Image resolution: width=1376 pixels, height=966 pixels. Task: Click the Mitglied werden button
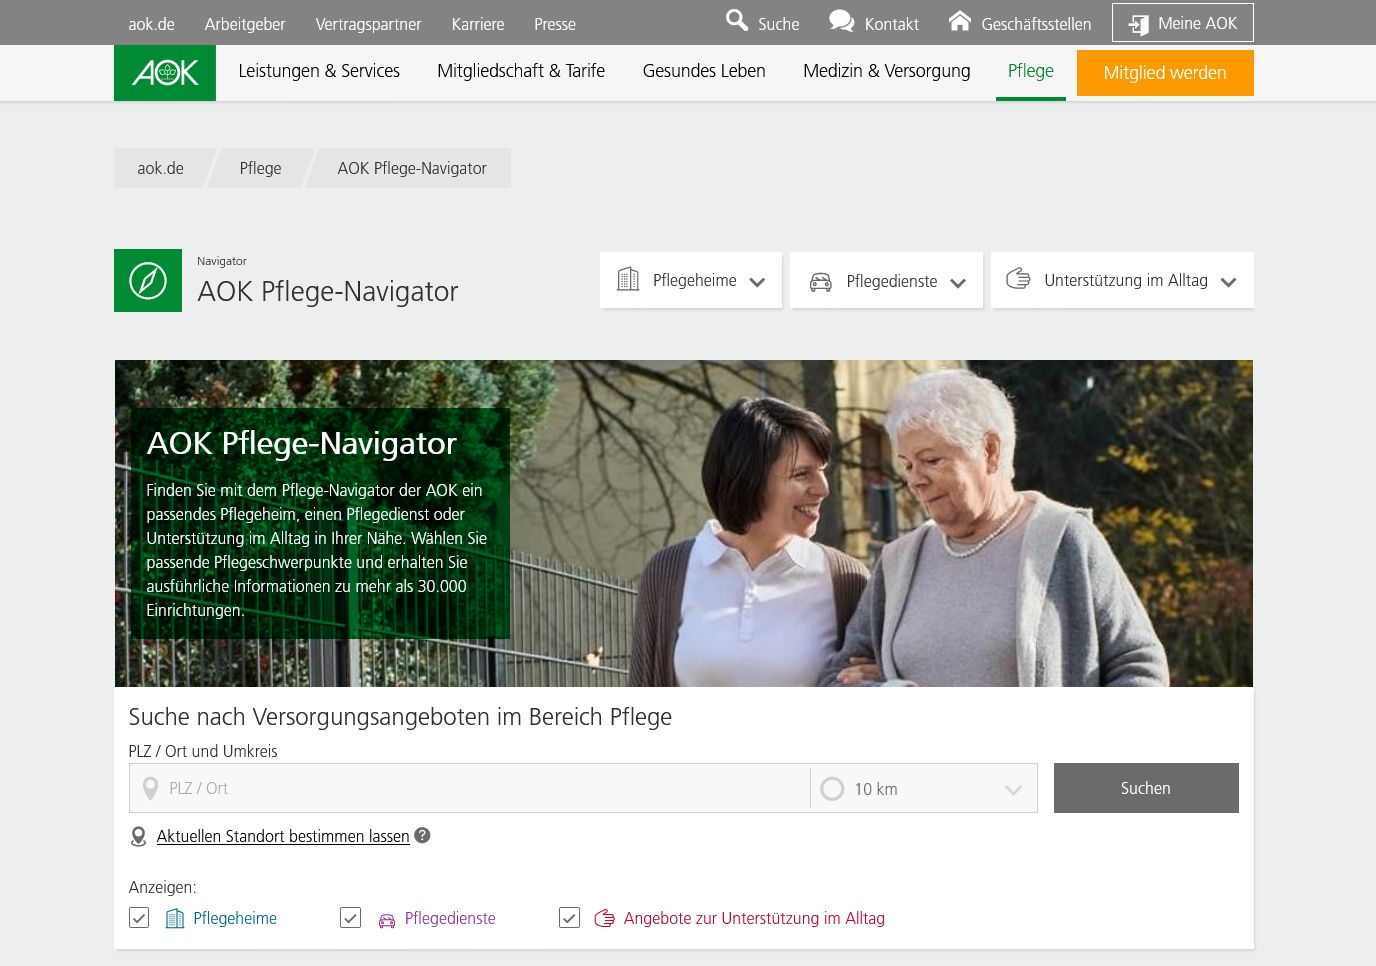(x=1164, y=73)
